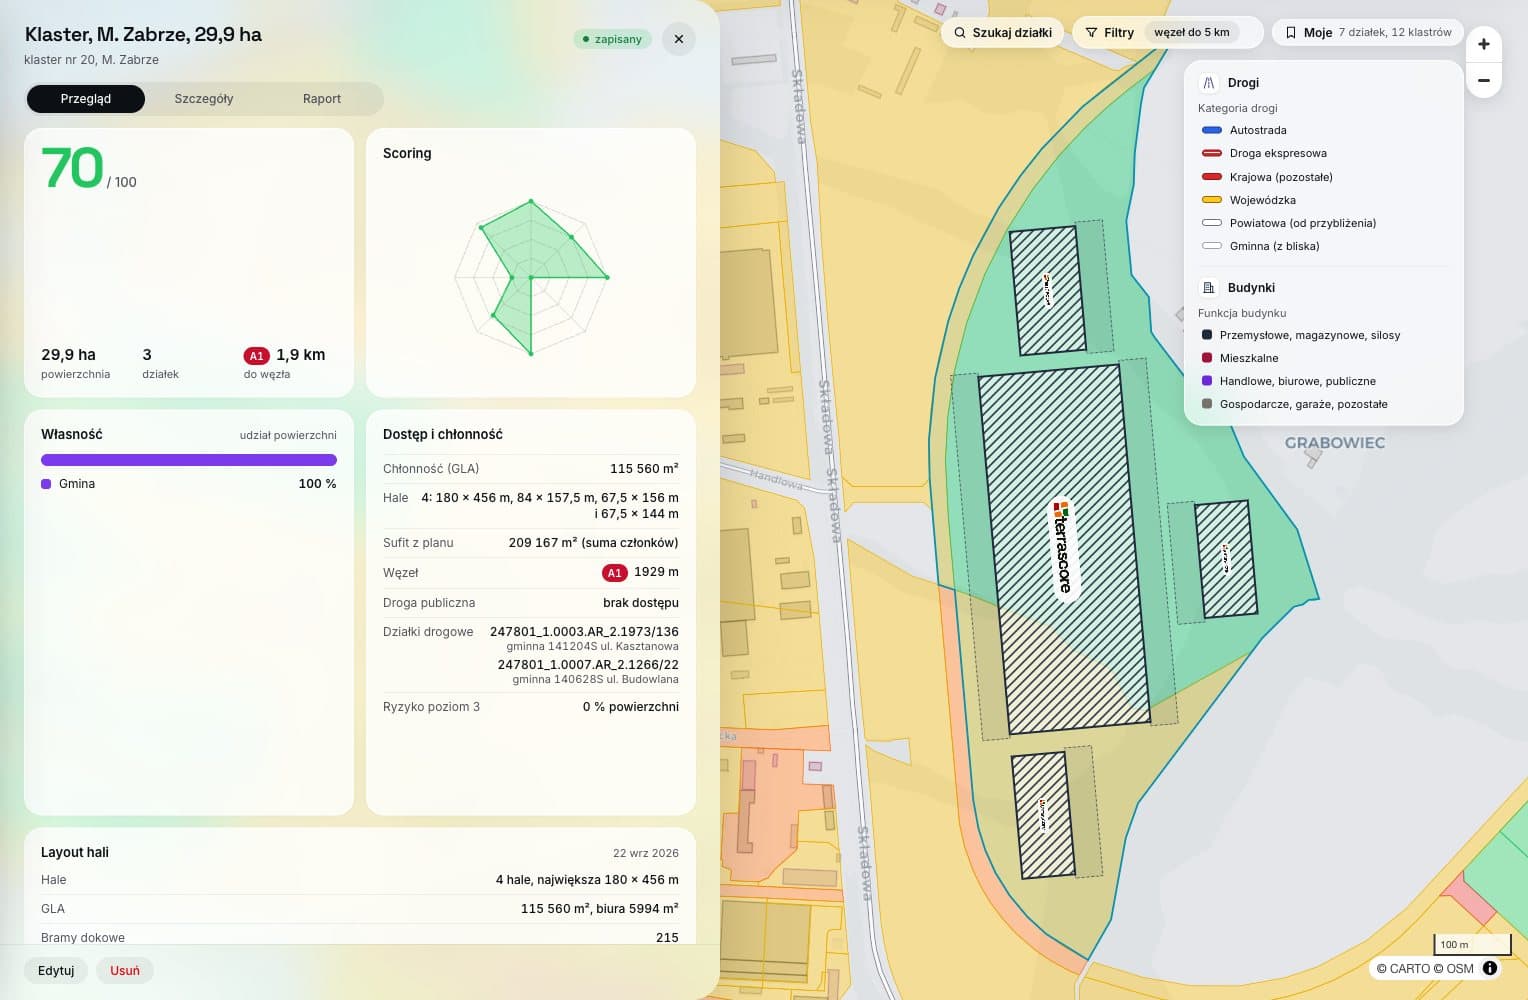Click the Layout hali date 22 wrz 2026
The width and height of the screenshot is (1528, 1000).
pyautogui.click(x=646, y=853)
